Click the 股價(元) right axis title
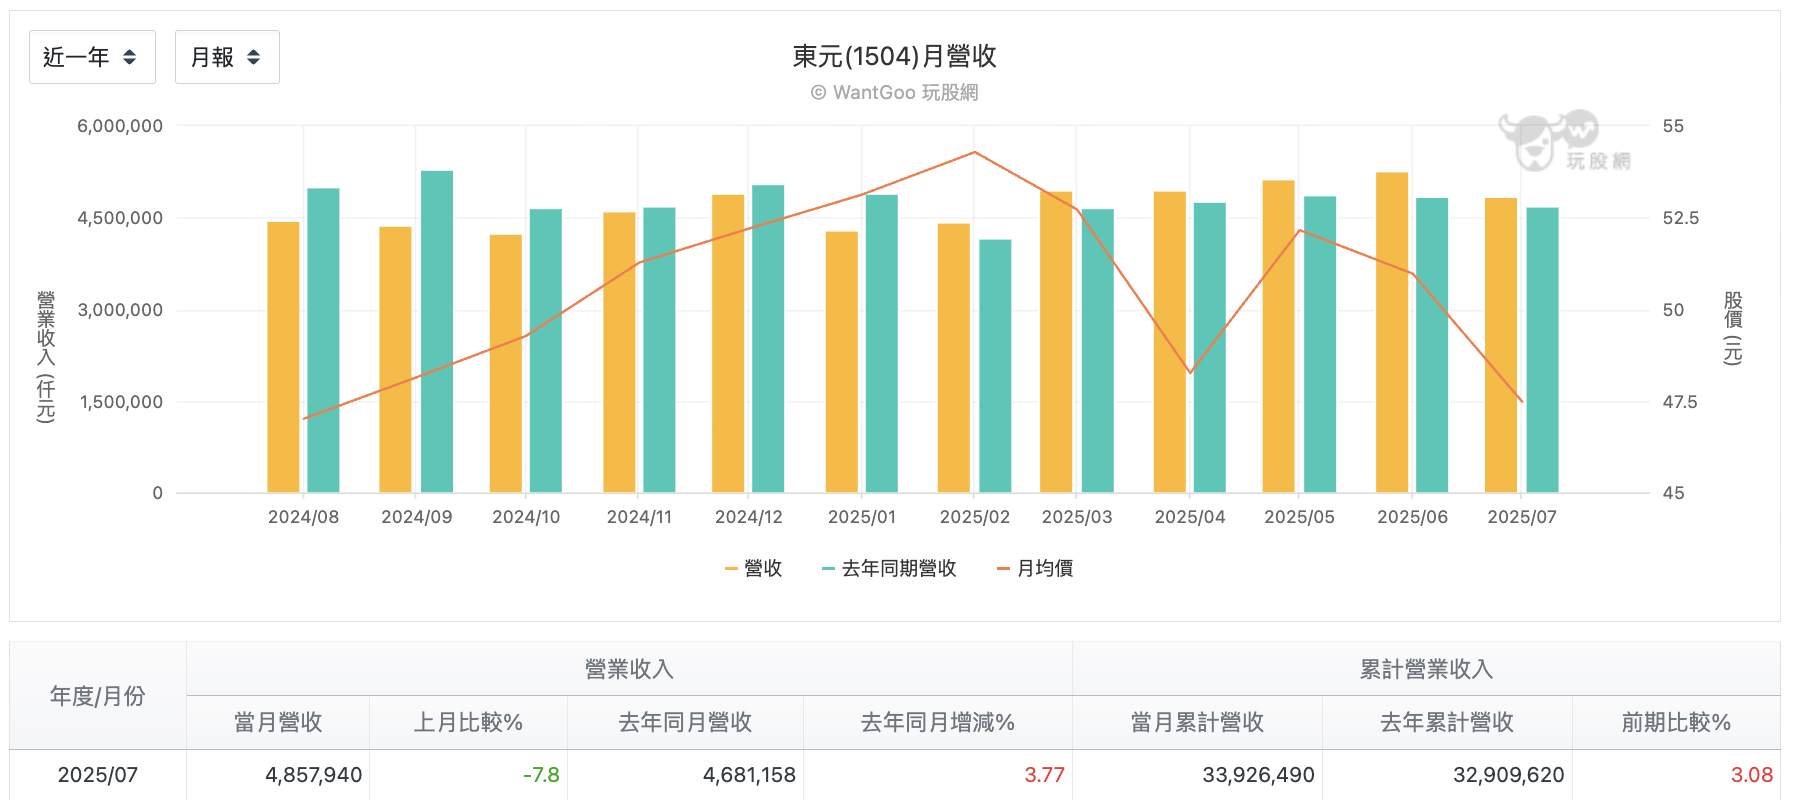The image size is (1794, 800). coord(1733,328)
